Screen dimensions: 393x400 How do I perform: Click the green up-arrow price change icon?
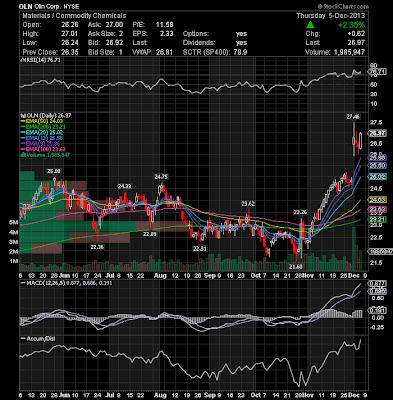tap(310, 24)
